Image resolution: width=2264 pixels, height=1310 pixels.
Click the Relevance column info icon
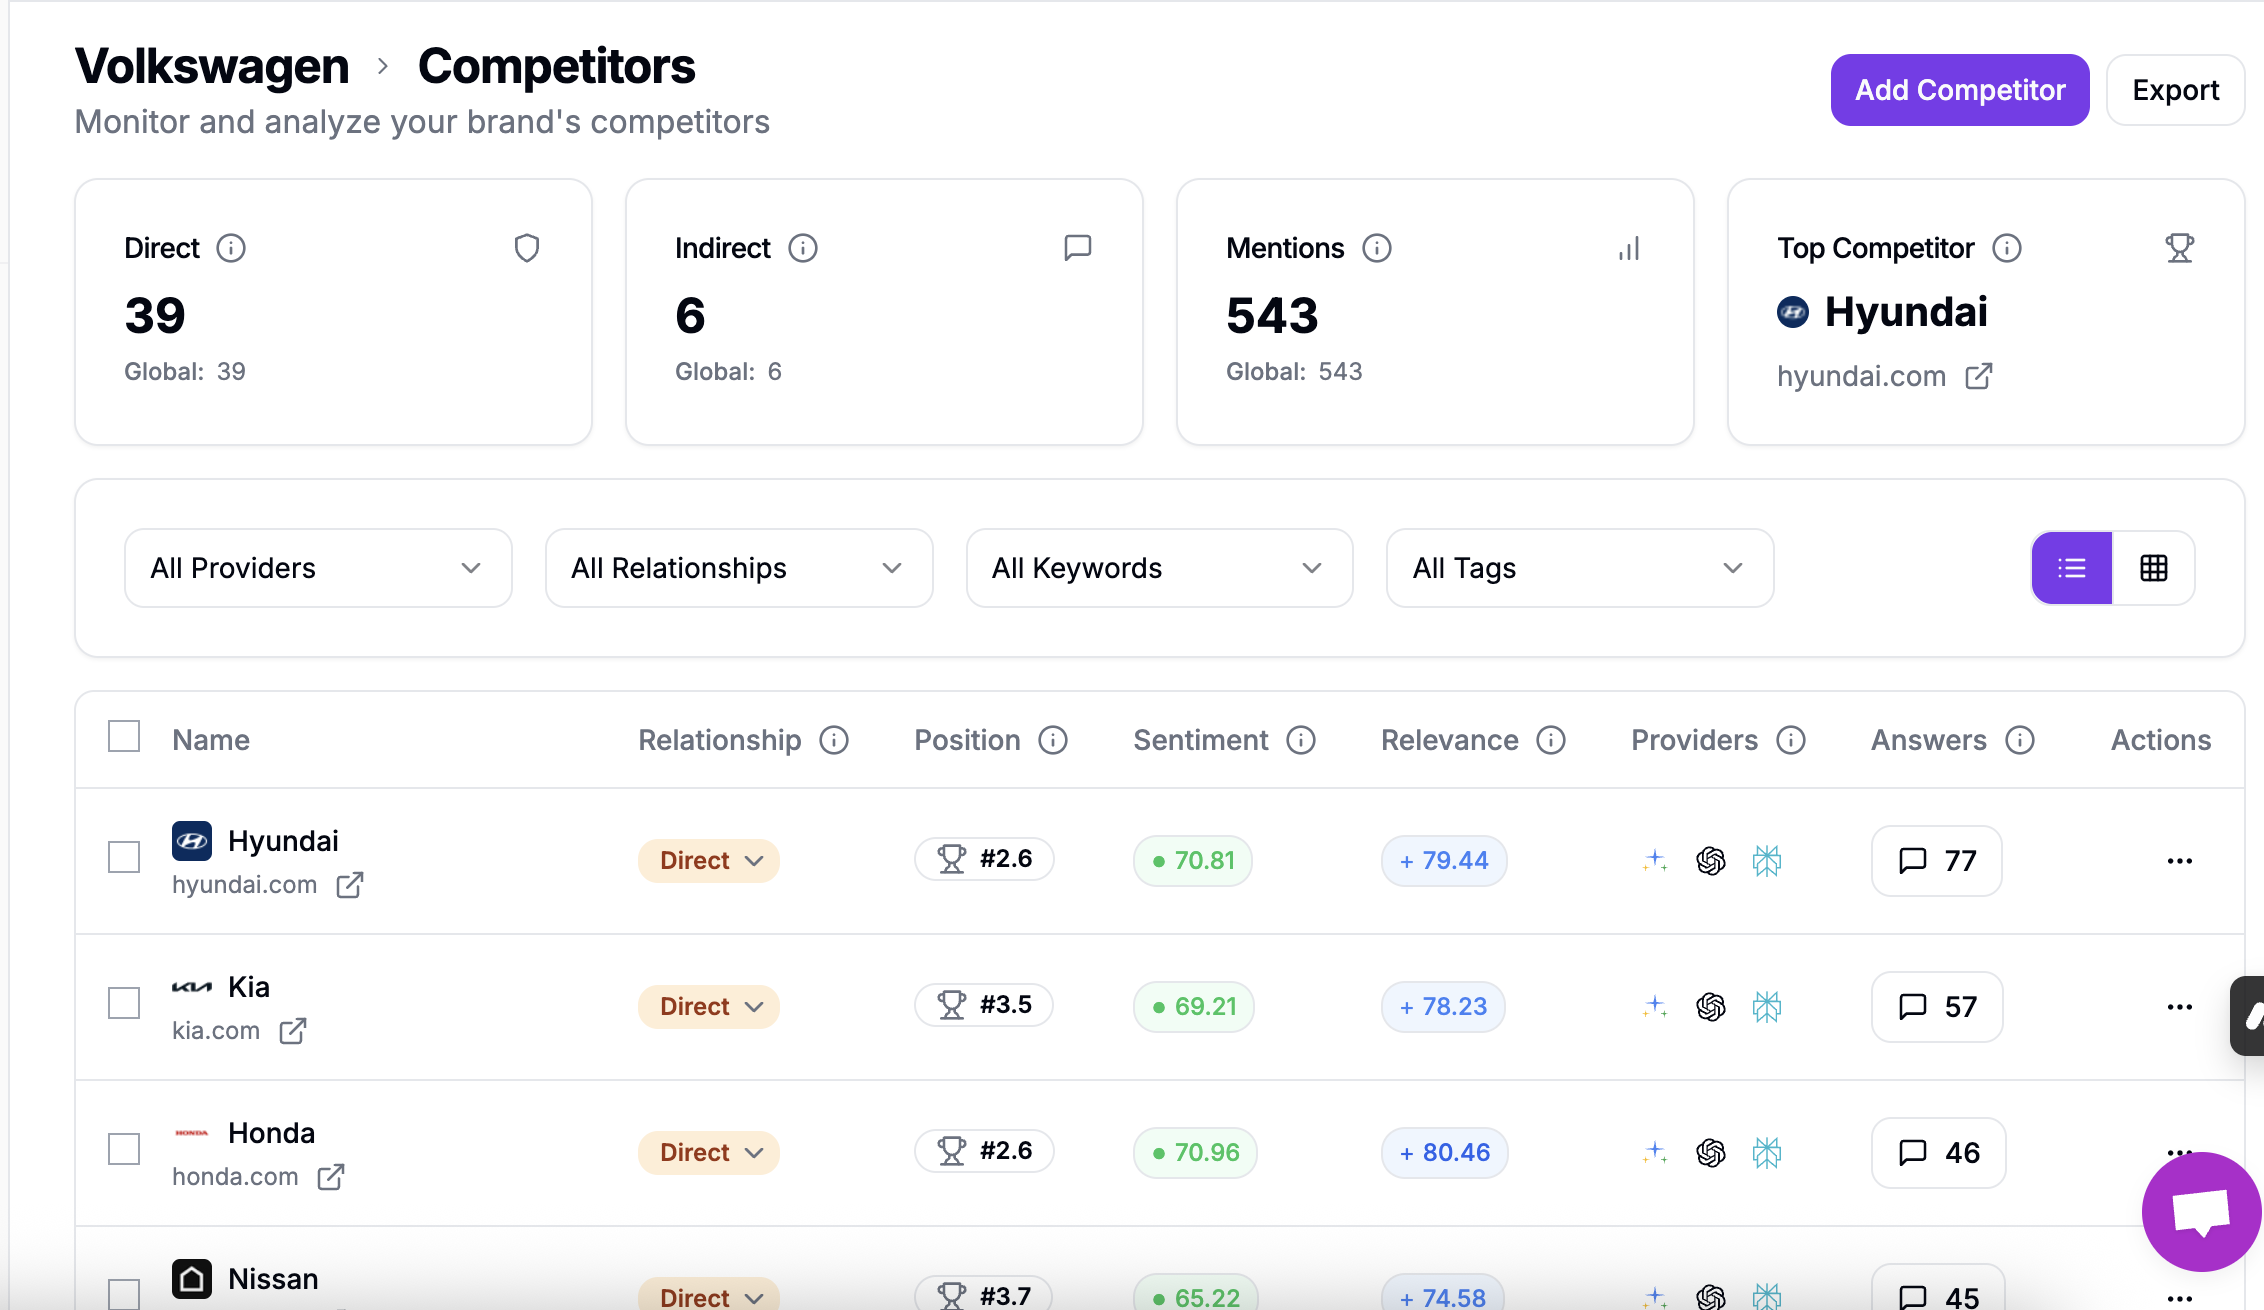tap(1551, 740)
